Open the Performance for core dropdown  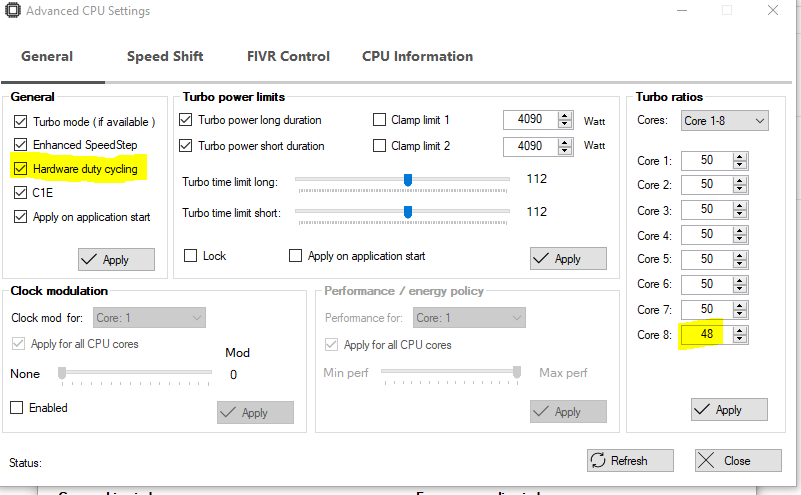(x=469, y=318)
